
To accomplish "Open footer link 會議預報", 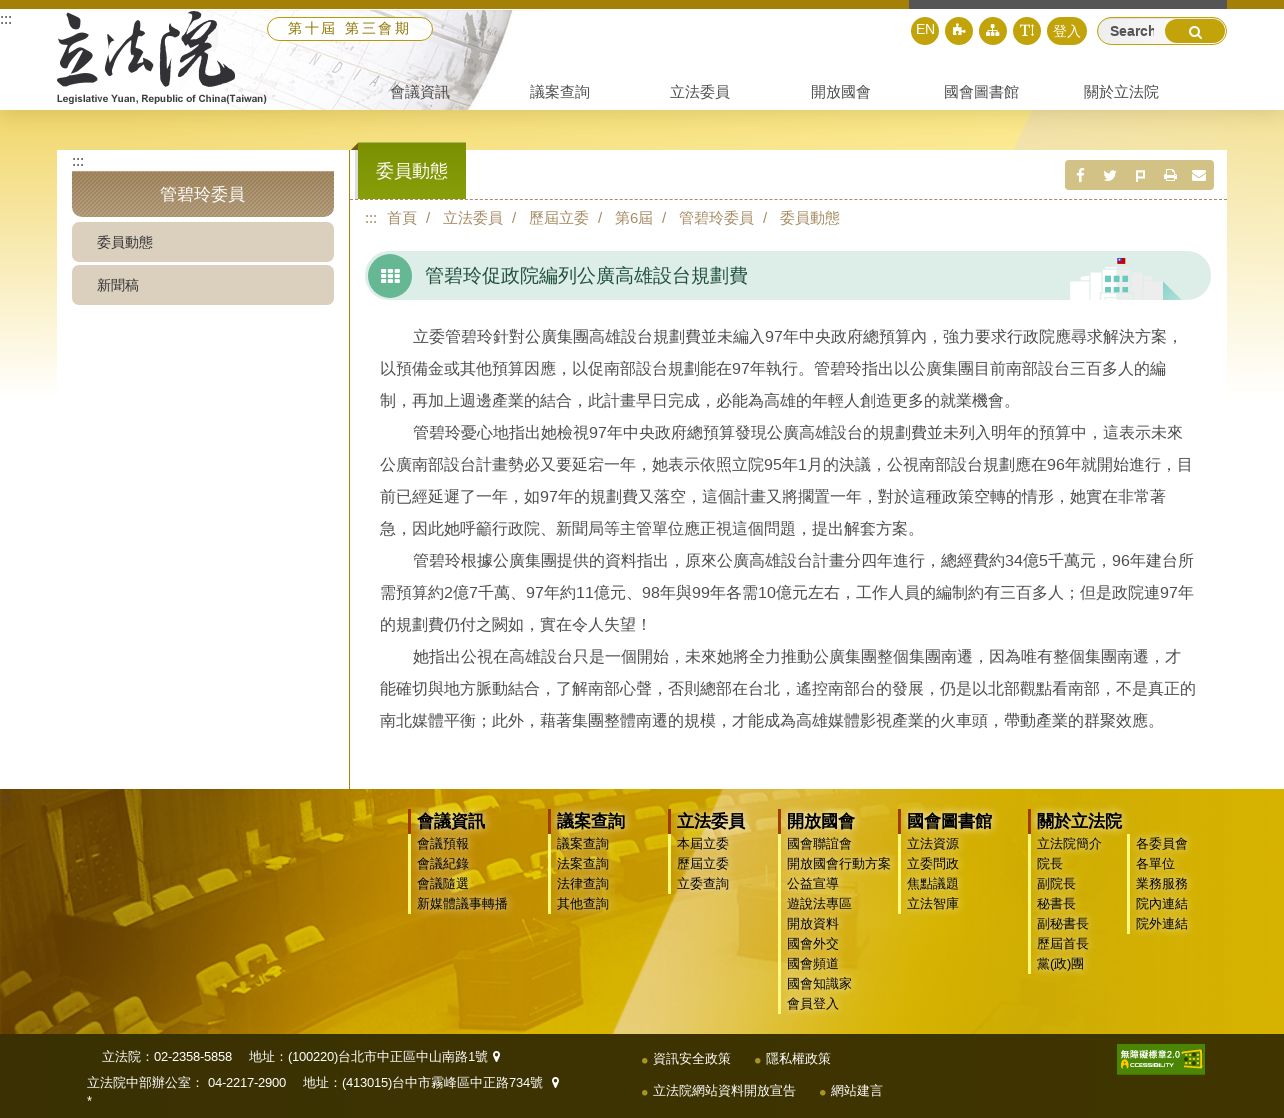I will click(443, 844).
